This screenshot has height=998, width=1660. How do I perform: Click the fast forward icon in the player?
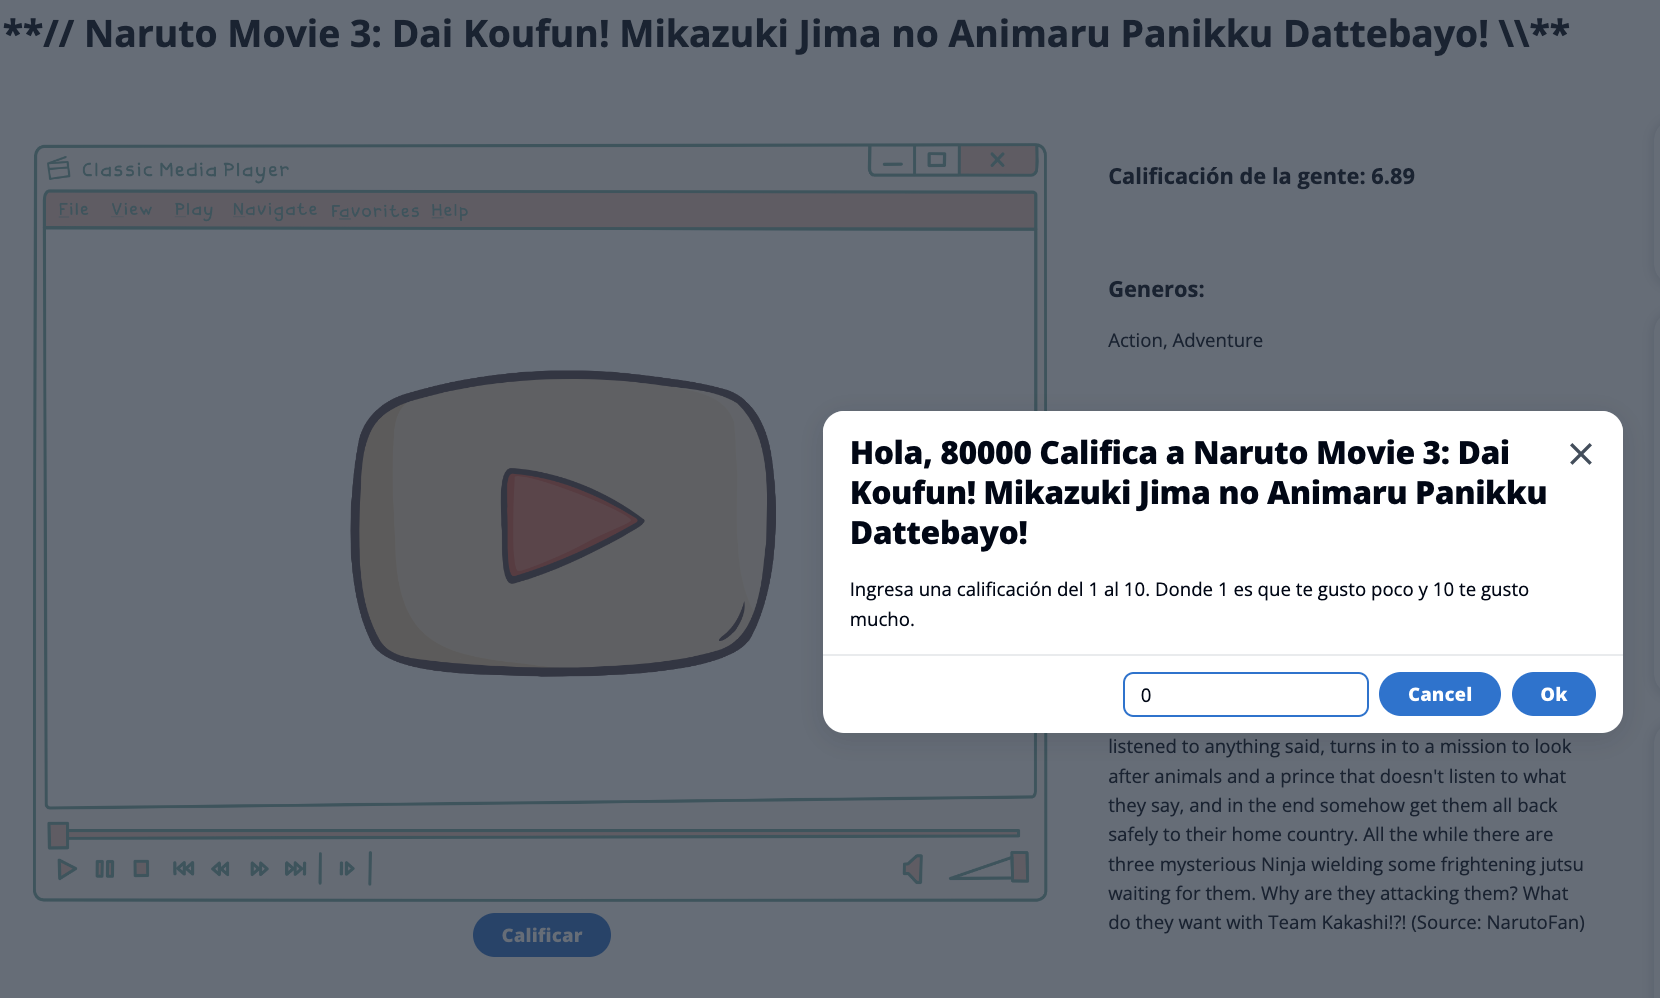coord(259,869)
